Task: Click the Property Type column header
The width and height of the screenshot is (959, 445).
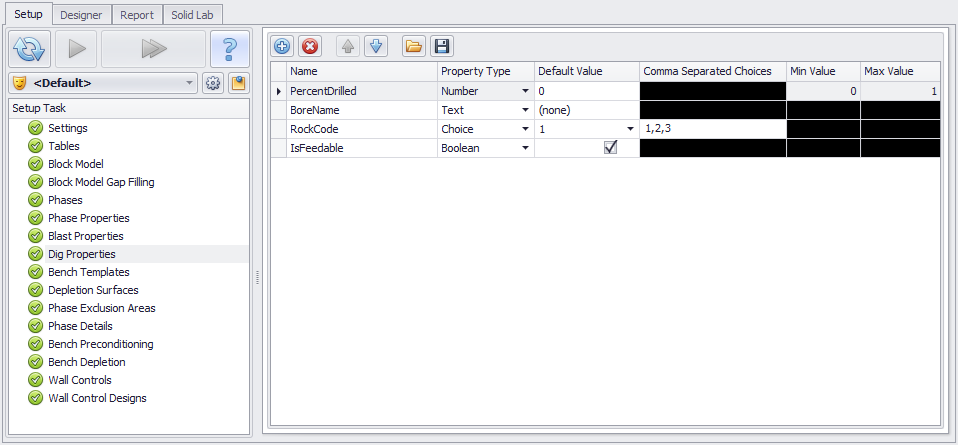Action: pos(486,72)
